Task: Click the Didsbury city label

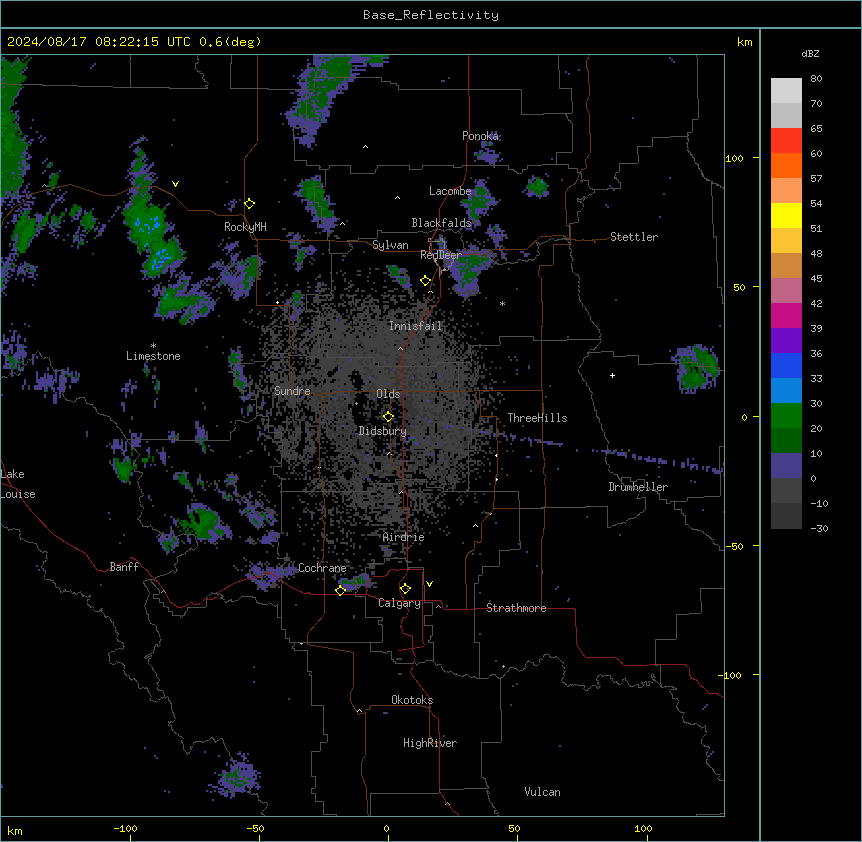Action: [383, 431]
